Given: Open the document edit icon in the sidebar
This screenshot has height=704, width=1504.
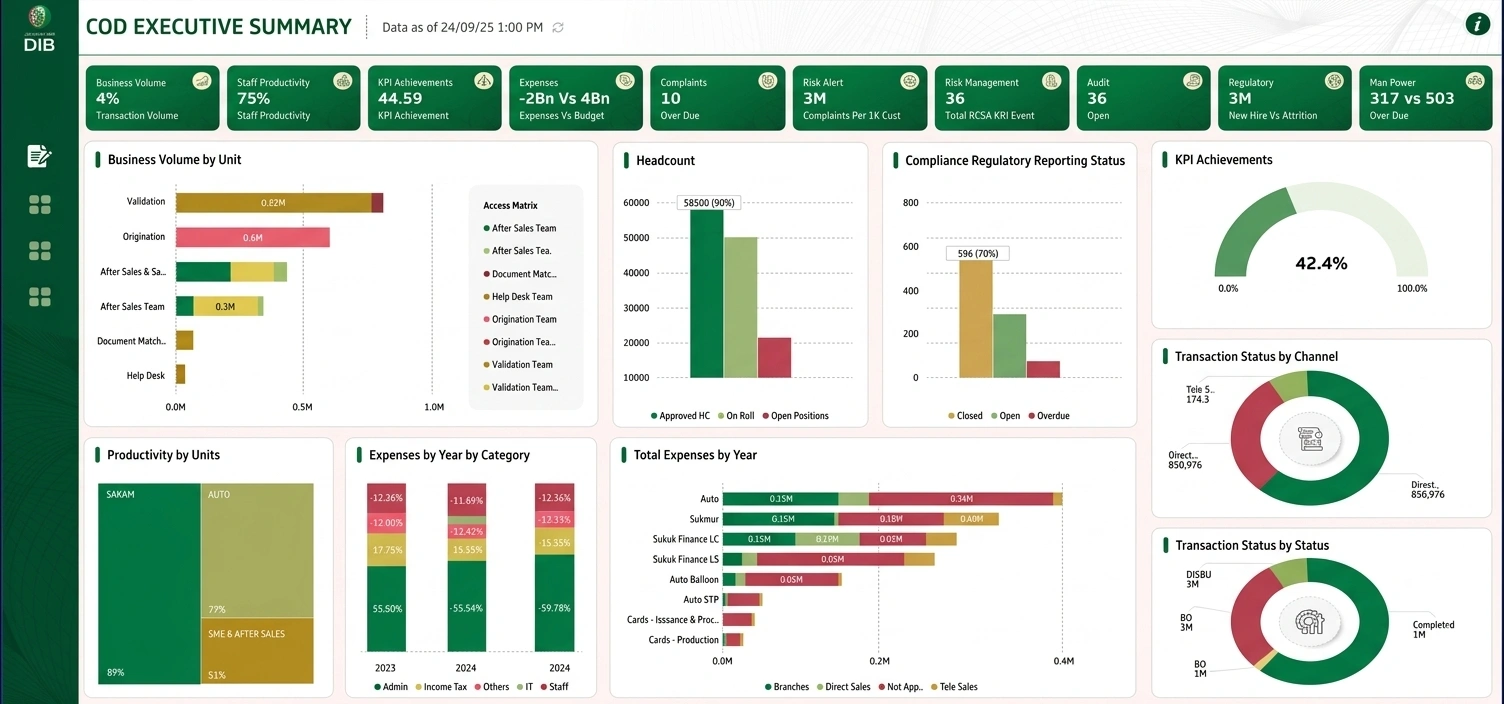Looking at the screenshot, I should 39,156.
